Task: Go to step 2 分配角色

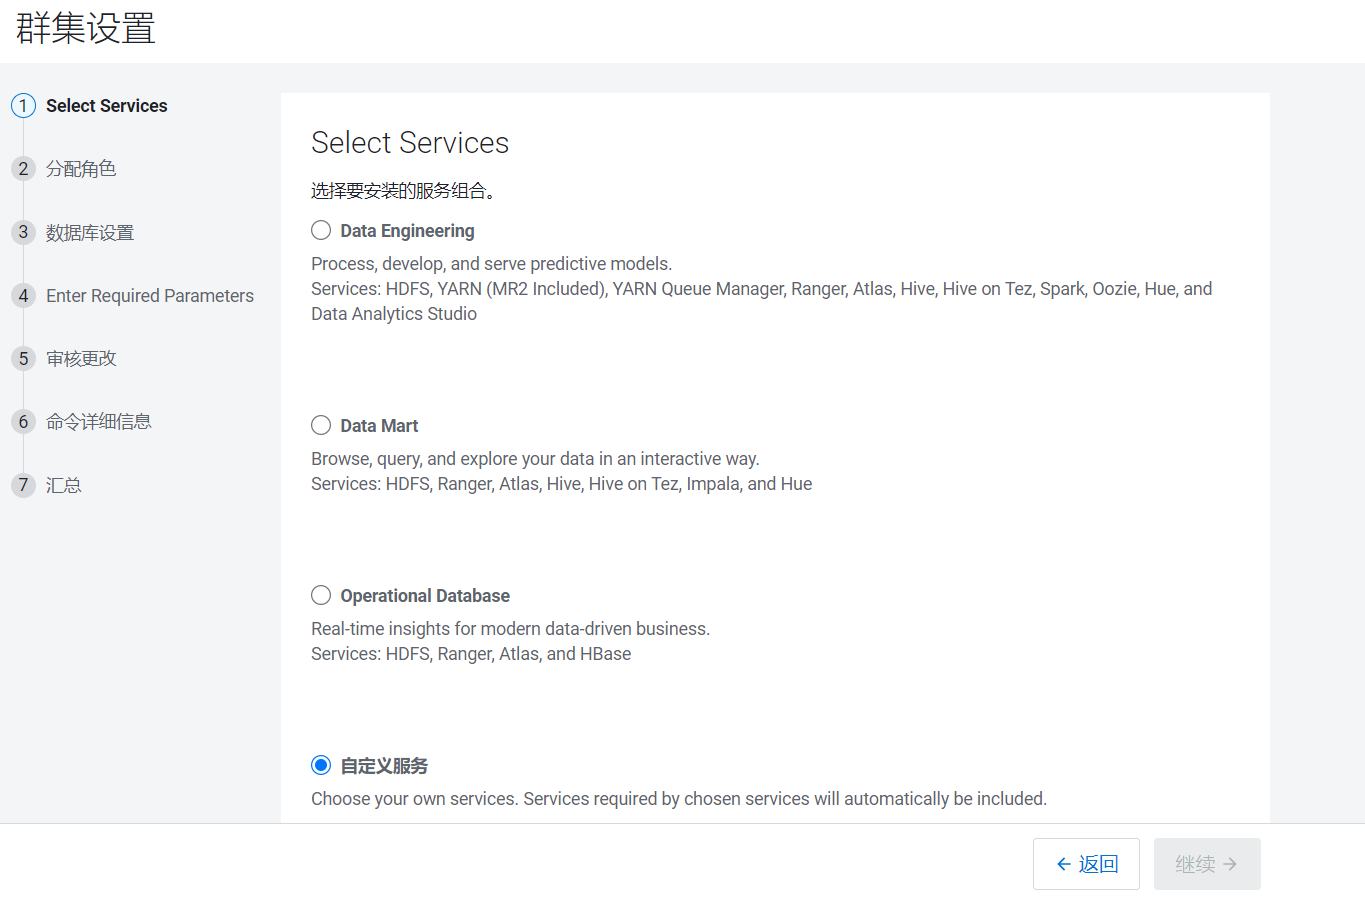Action: point(81,169)
